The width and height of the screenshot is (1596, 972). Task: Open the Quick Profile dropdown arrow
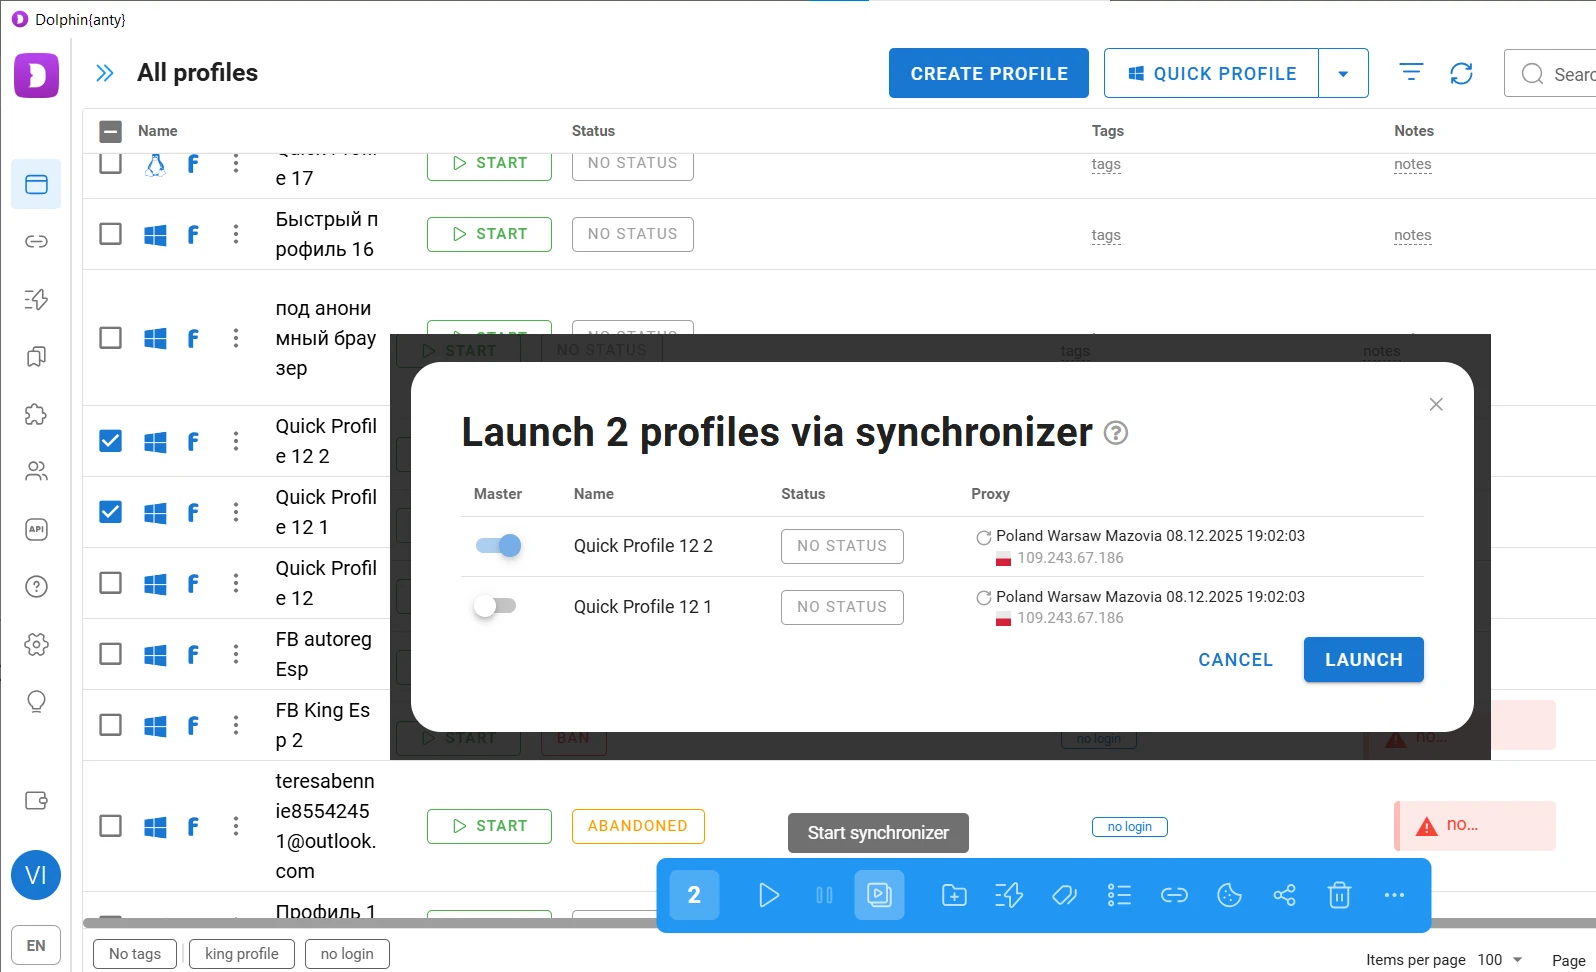coord(1343,73)
